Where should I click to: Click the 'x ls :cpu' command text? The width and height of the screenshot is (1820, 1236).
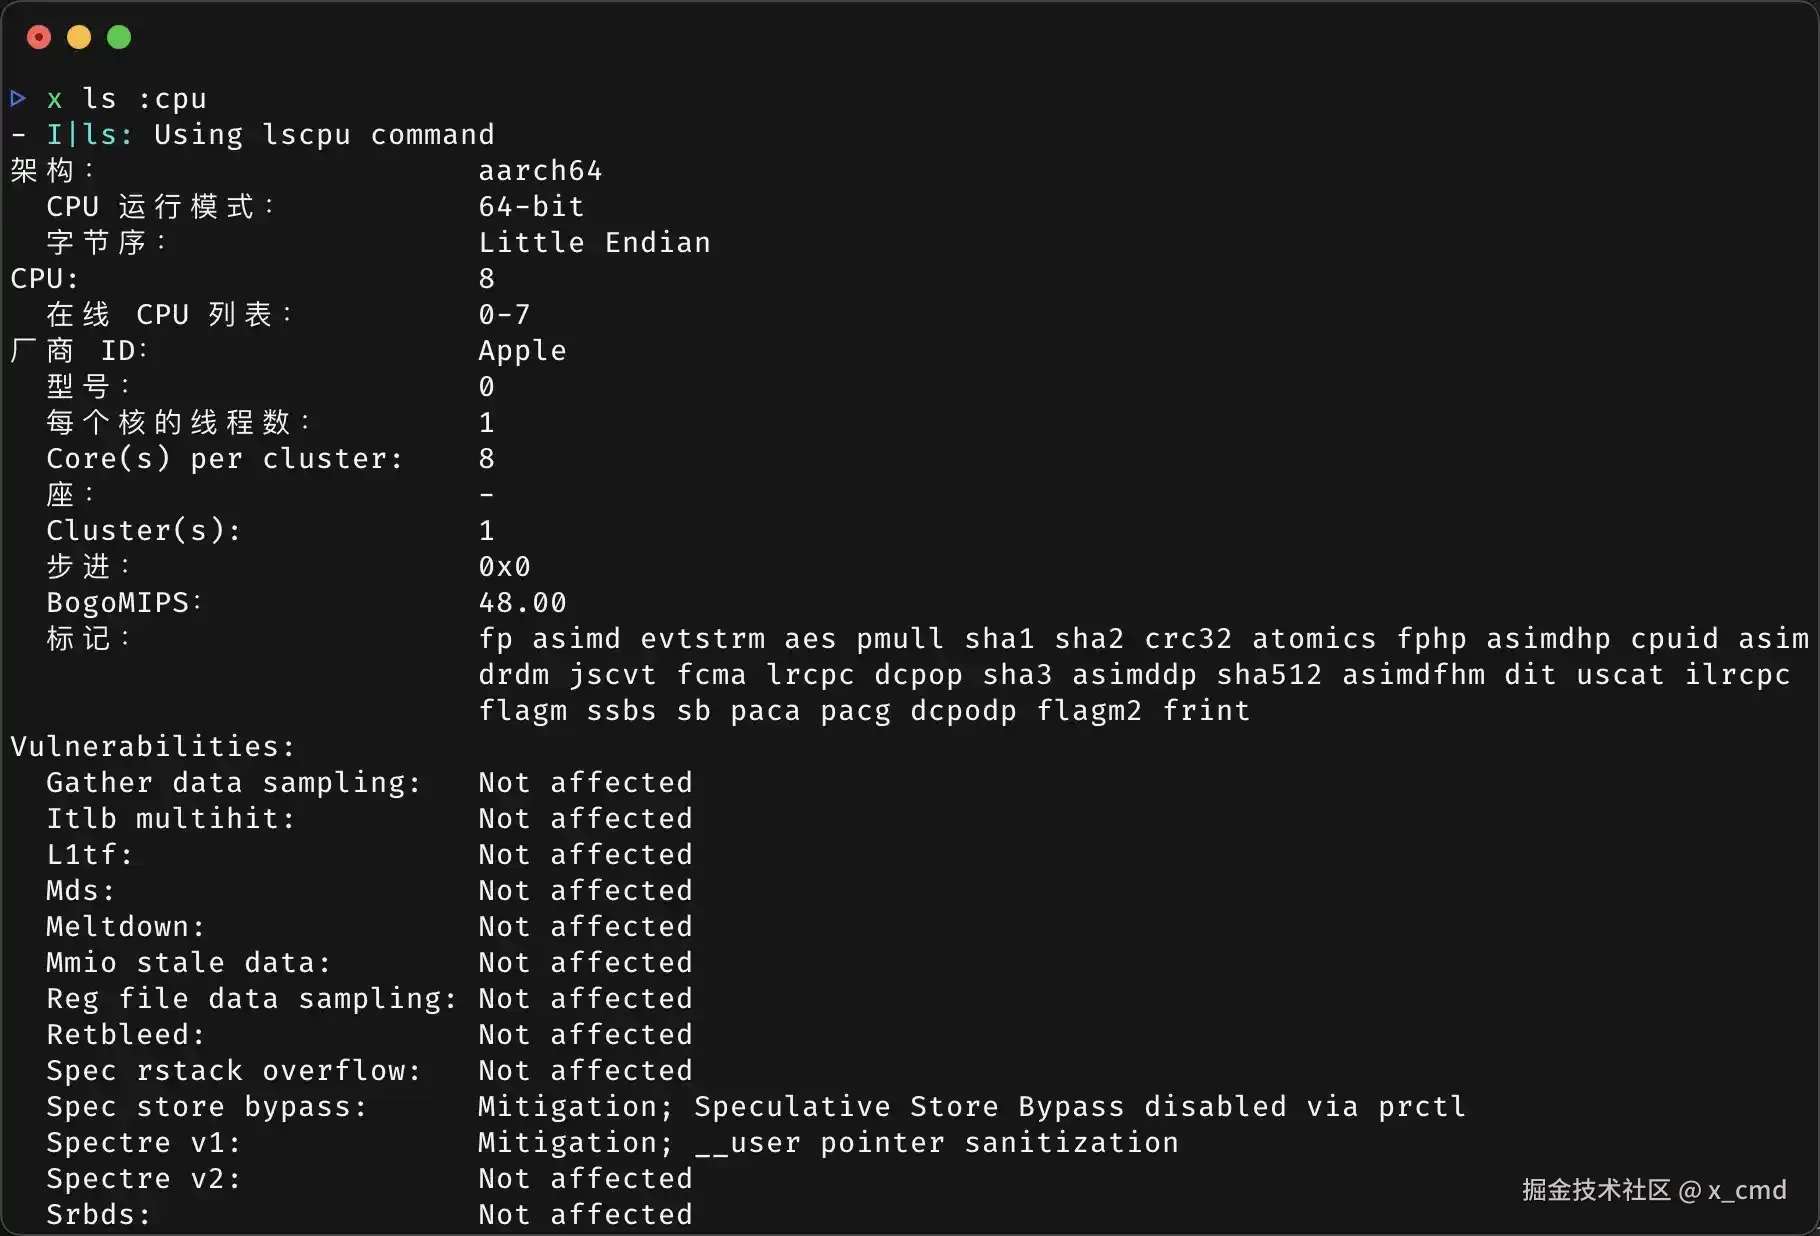tap(126, 99)
